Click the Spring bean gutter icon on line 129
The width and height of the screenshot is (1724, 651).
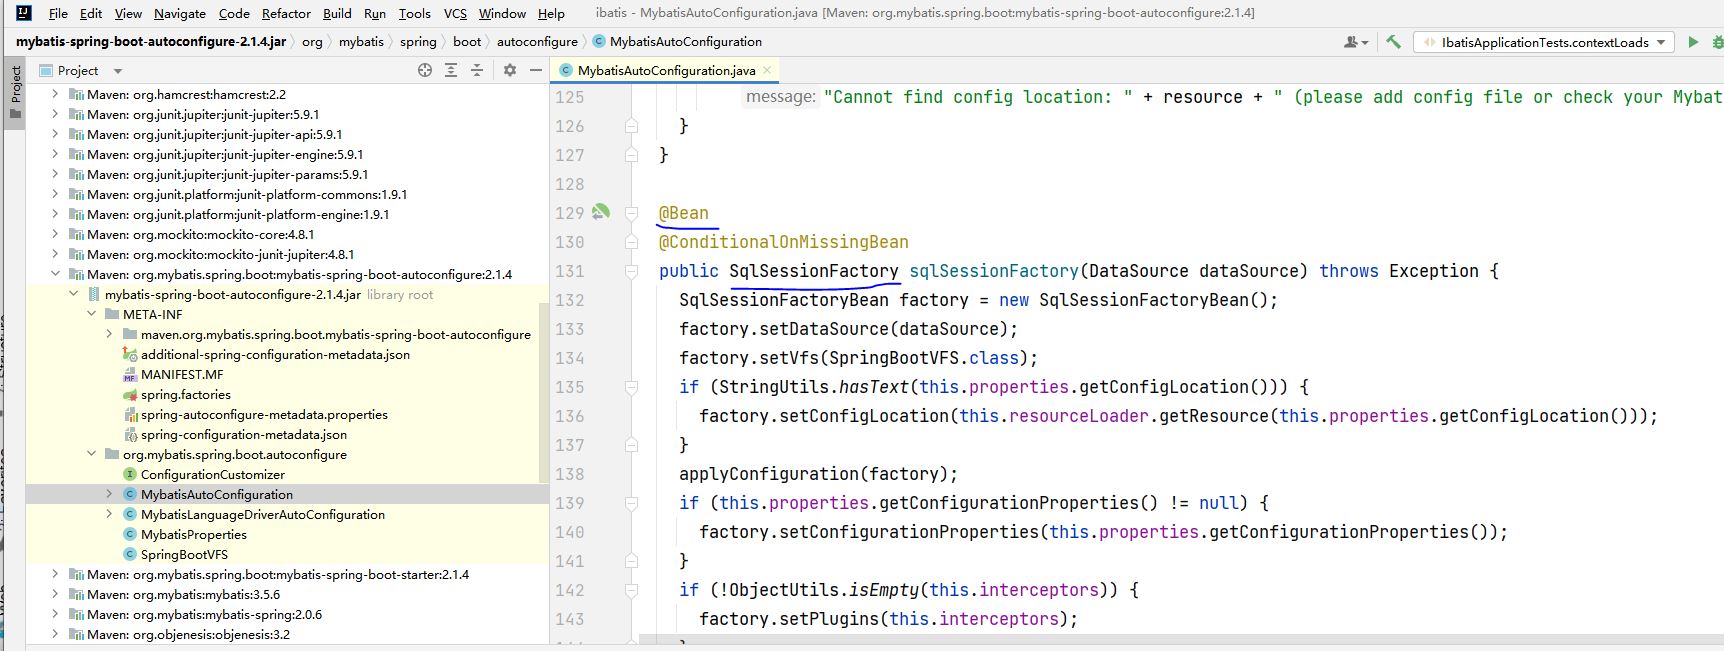pyautogui.click(x=600, y=212)
